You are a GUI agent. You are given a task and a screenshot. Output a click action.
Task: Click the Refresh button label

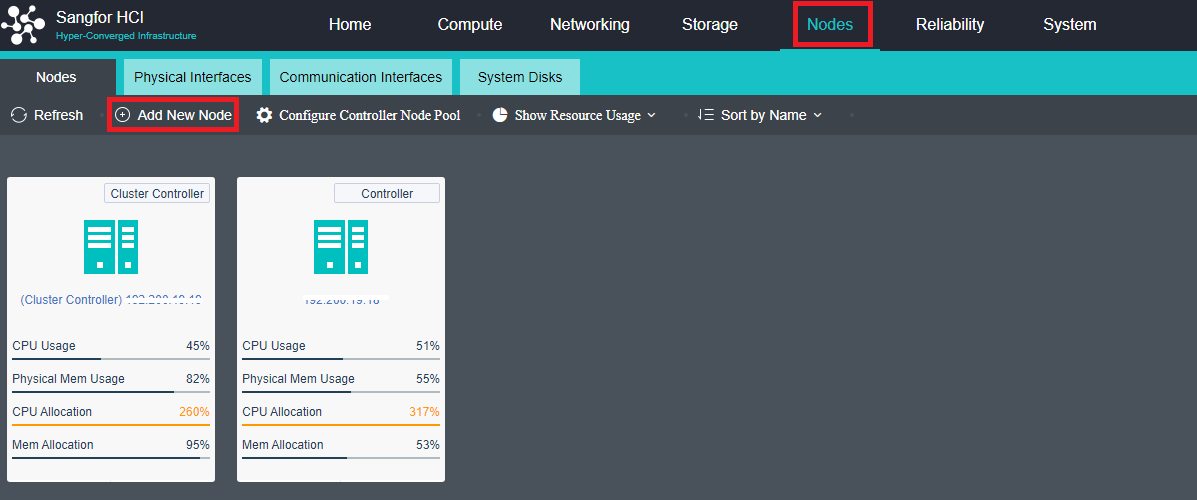click(59, 115)
